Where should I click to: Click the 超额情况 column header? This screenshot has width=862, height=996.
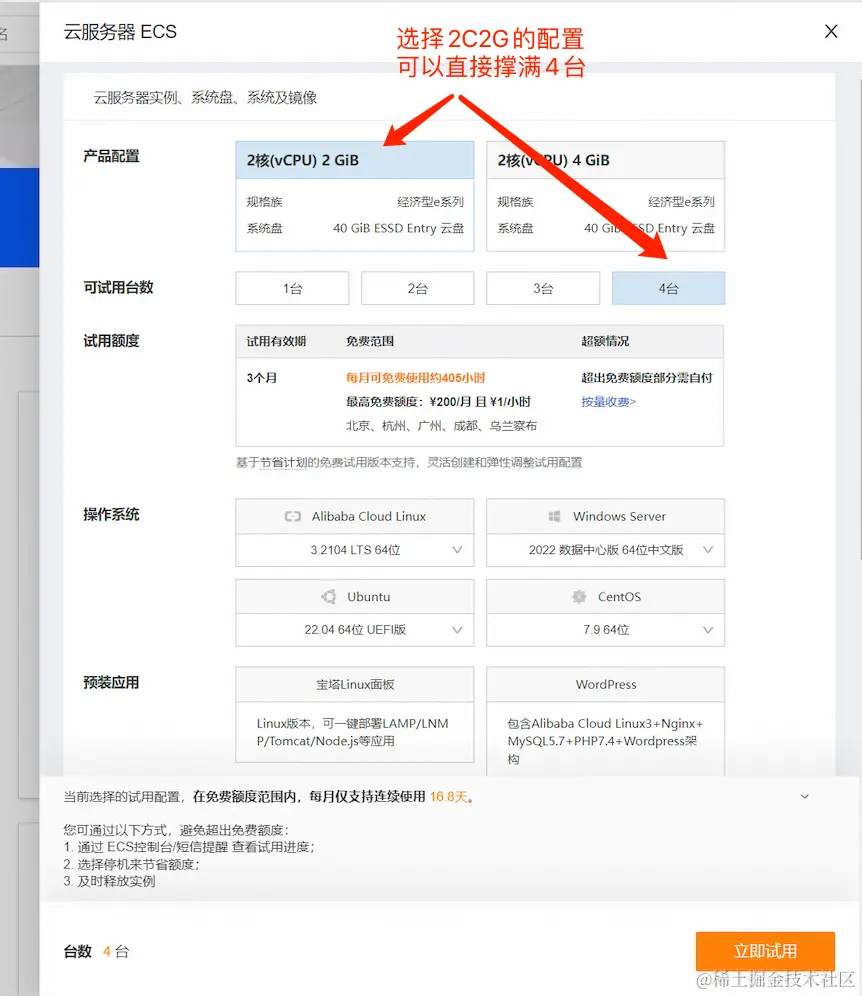pyautogui.click(x=605, y=341)
